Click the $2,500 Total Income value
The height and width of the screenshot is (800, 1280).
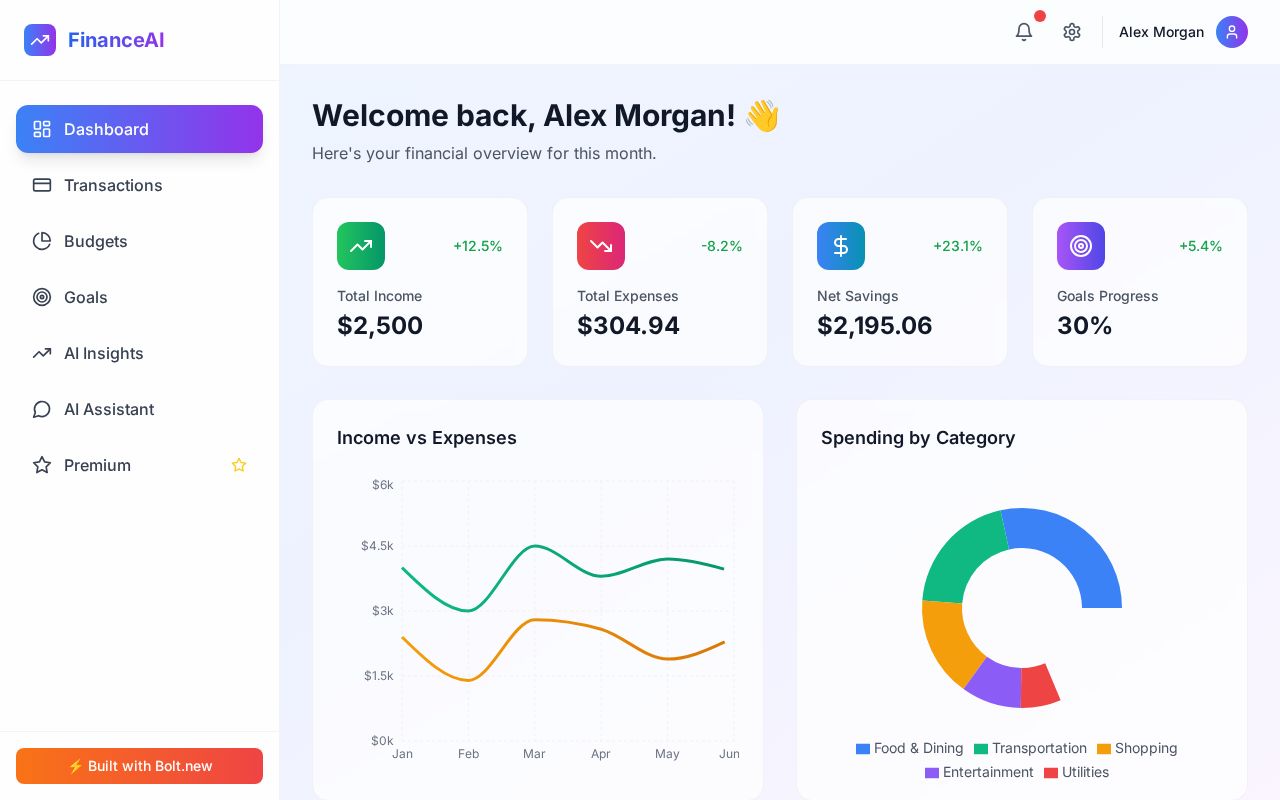380,325
